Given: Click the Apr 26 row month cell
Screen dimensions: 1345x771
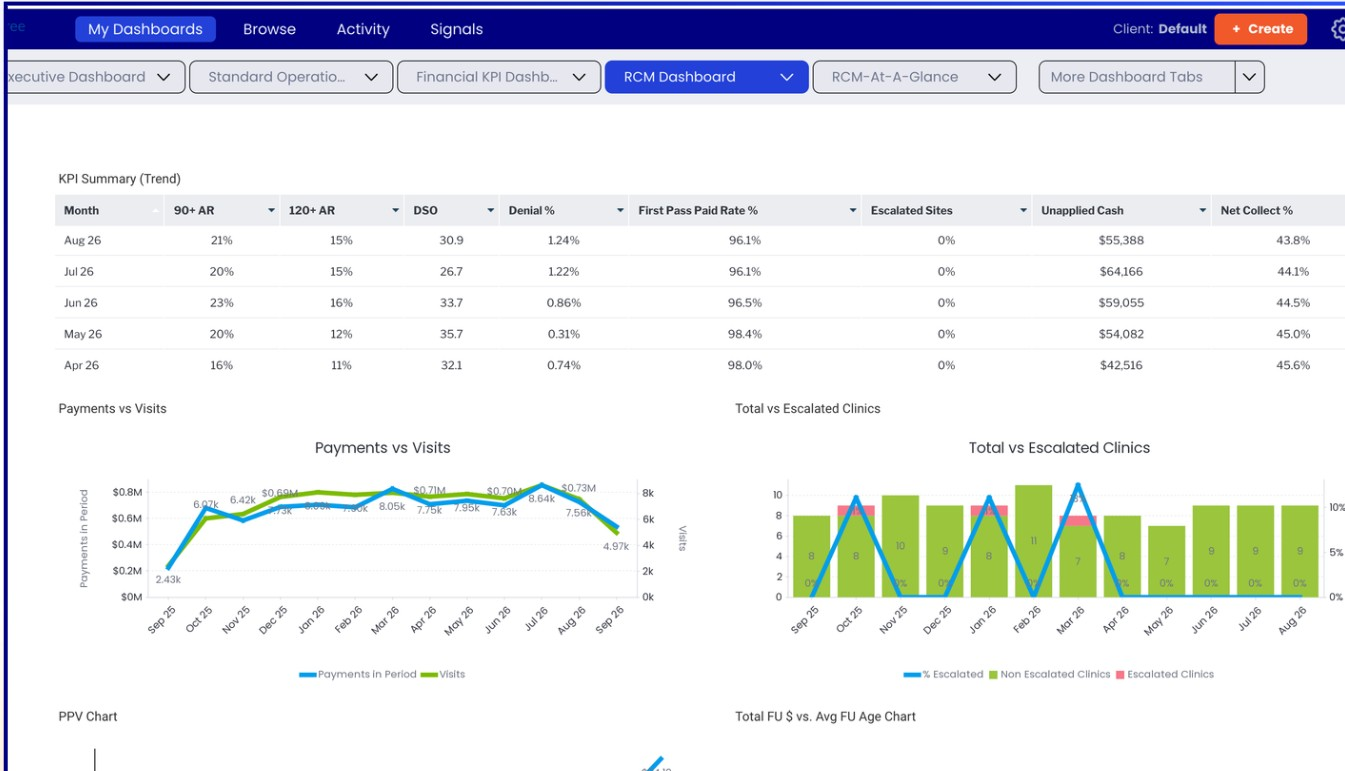Looking at the screenshot, I should click(82, 365).
